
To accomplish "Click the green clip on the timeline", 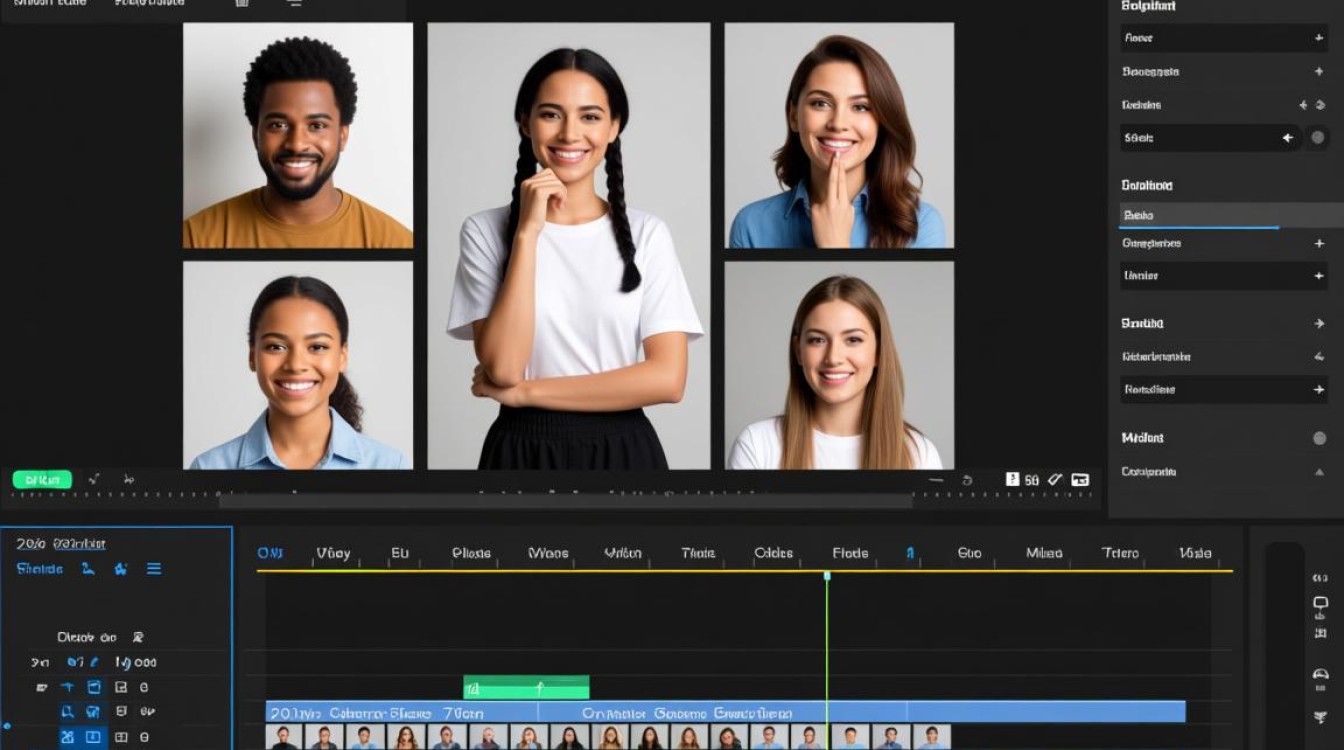I will pos(526,688).
